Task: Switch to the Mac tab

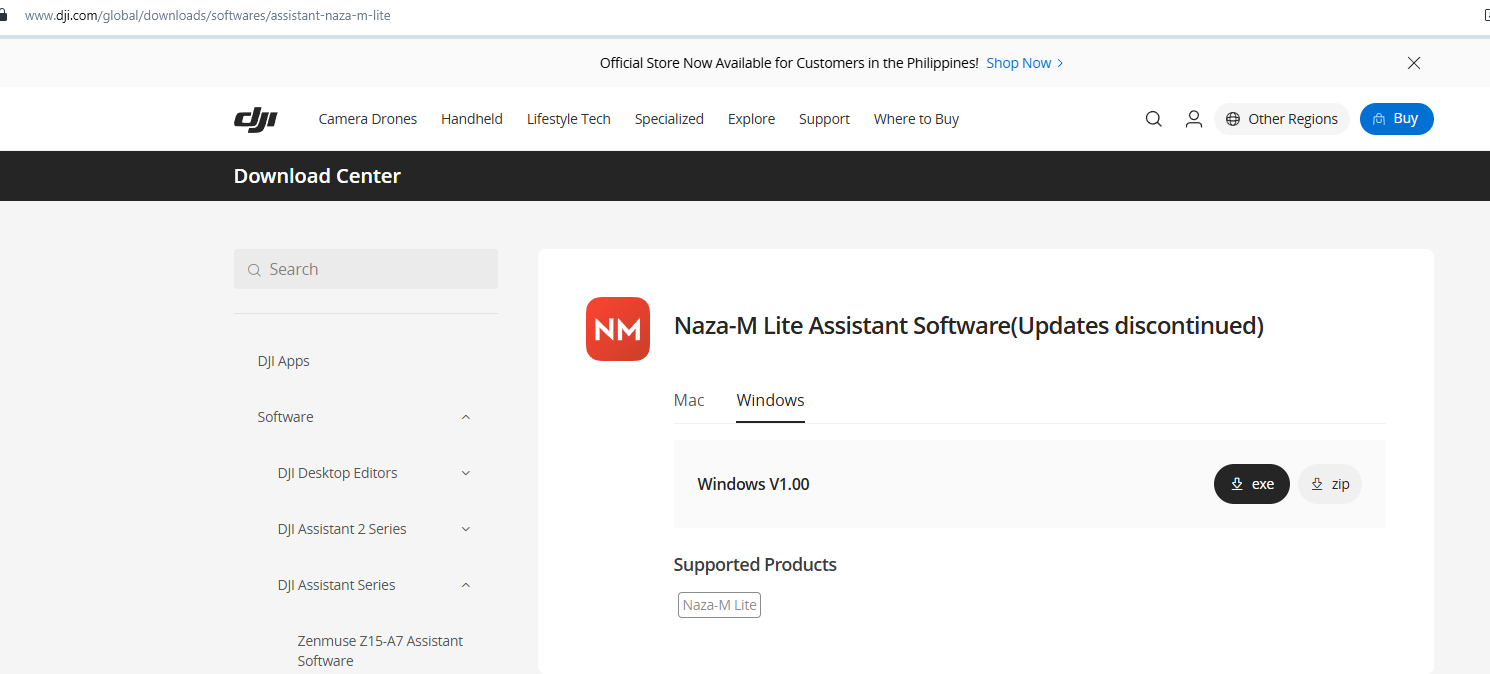Action: coord(689,400)
